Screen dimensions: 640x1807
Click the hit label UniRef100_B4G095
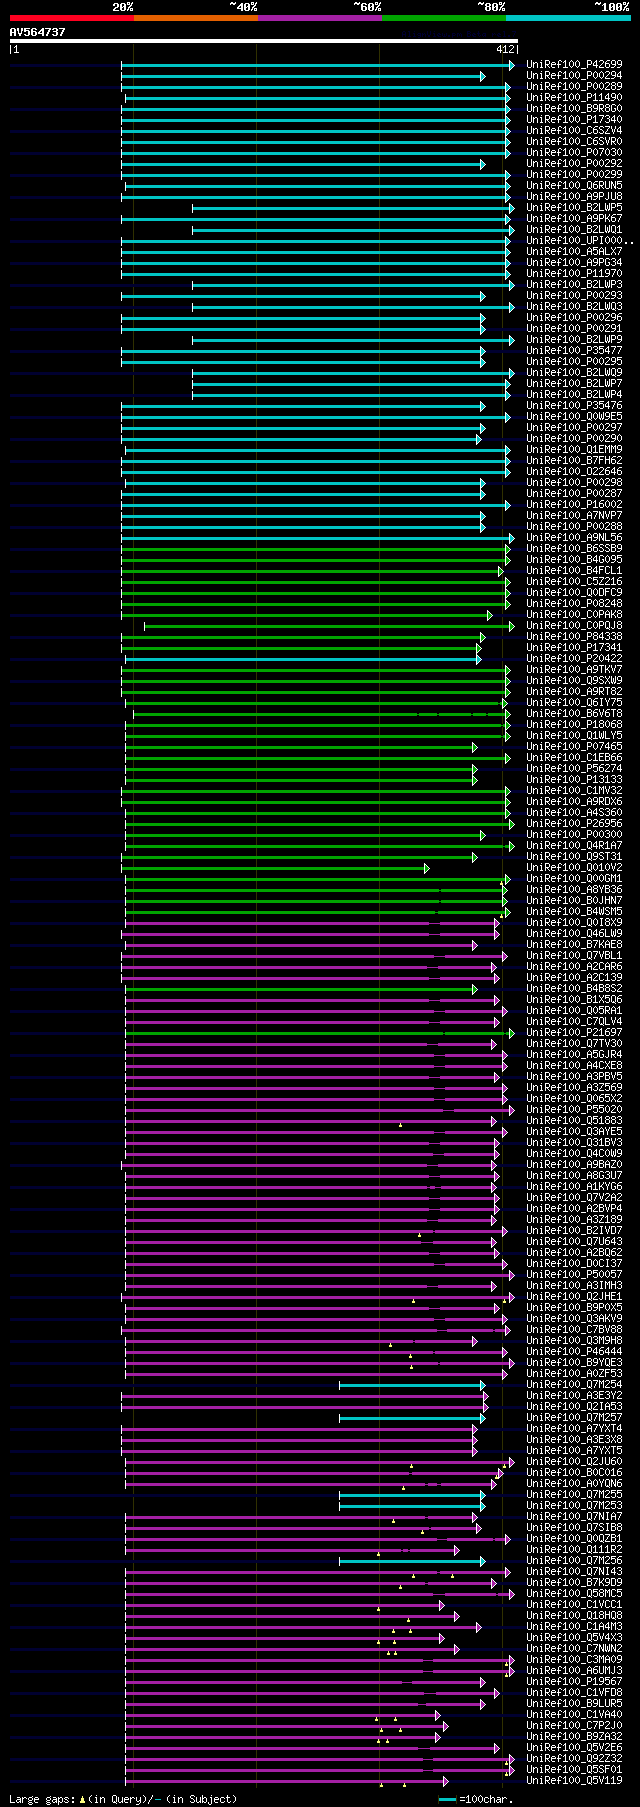pos(574,560)
